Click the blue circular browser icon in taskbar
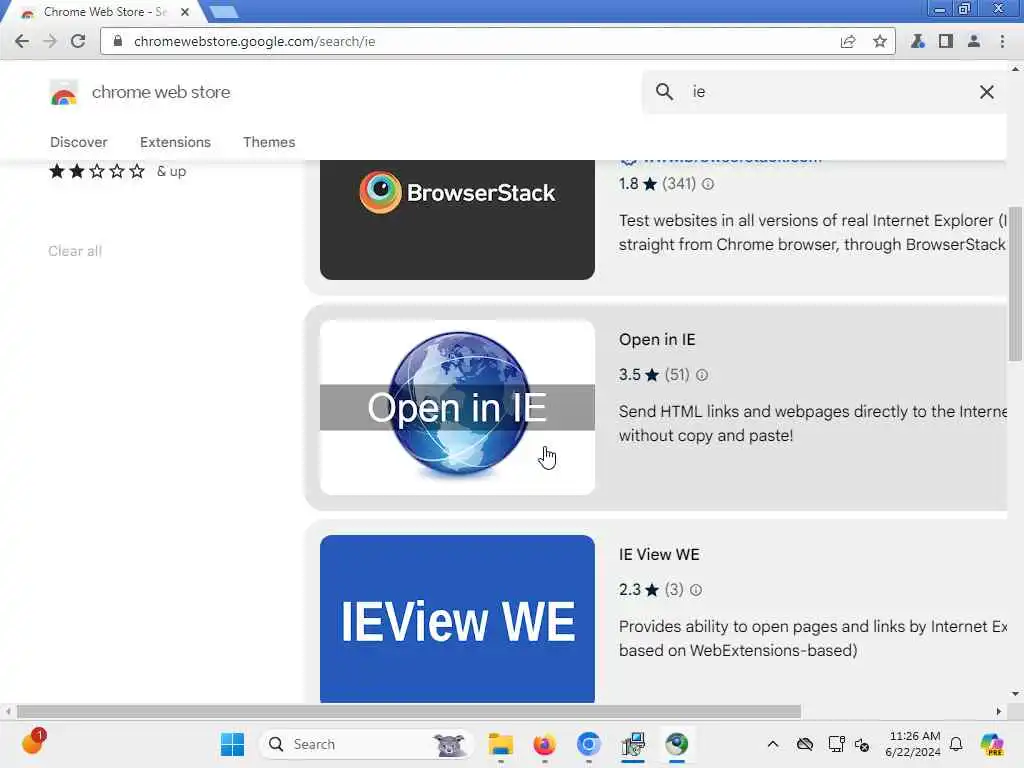Screen dimensions: 1024x768 point(588,744)
